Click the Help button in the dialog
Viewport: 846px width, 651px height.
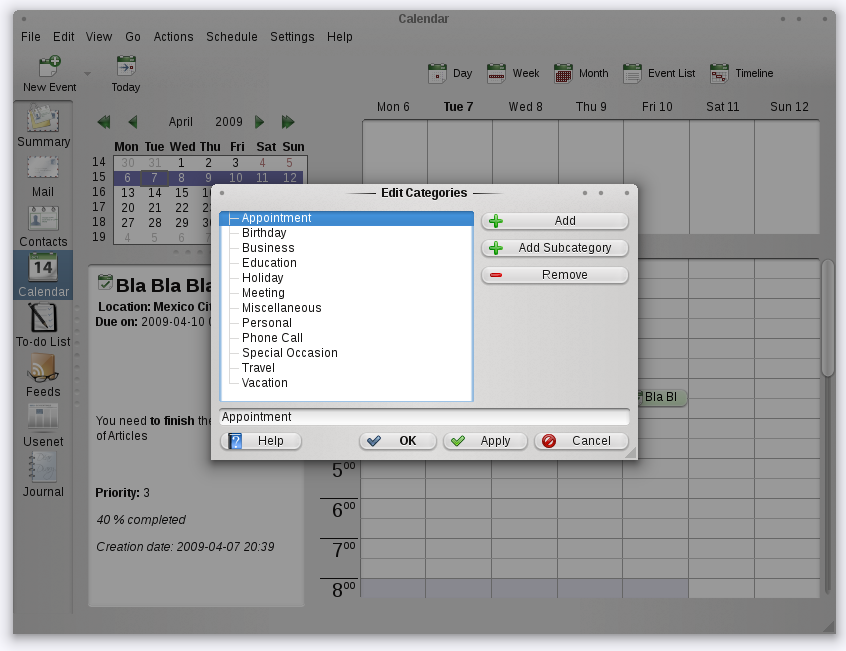tap(261, 441)
